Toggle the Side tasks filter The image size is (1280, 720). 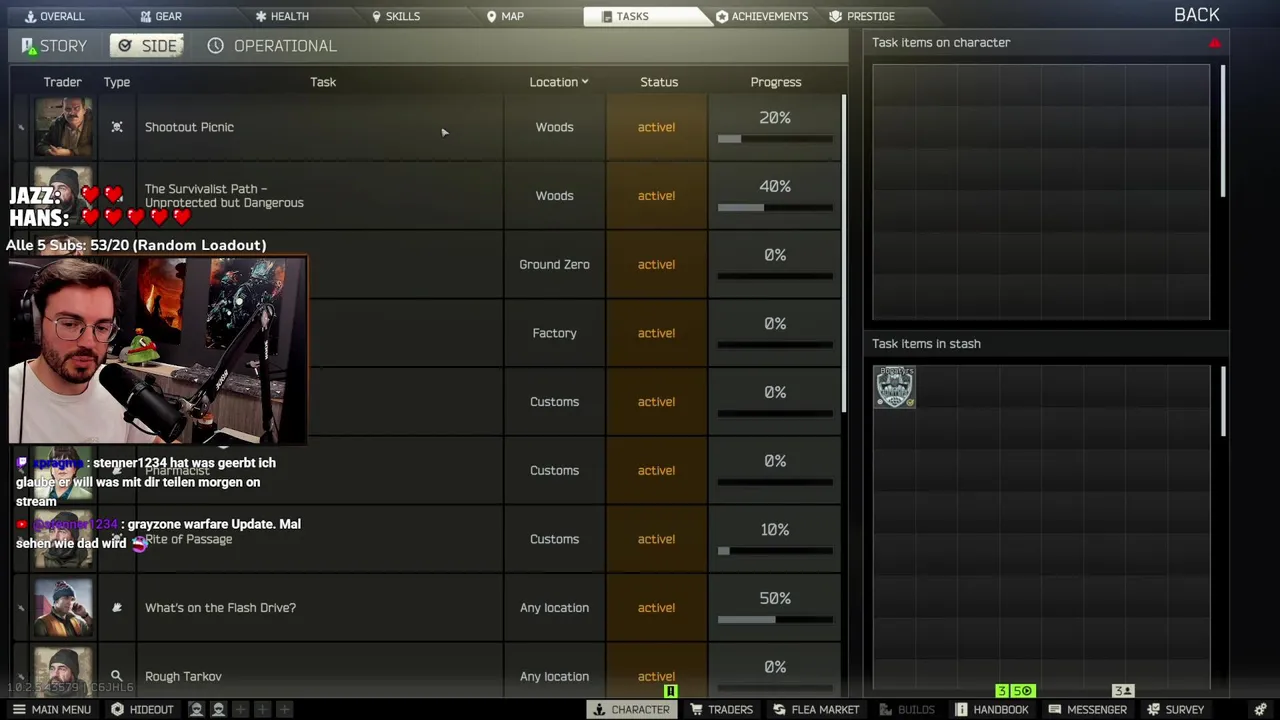(x=147, y=46)
